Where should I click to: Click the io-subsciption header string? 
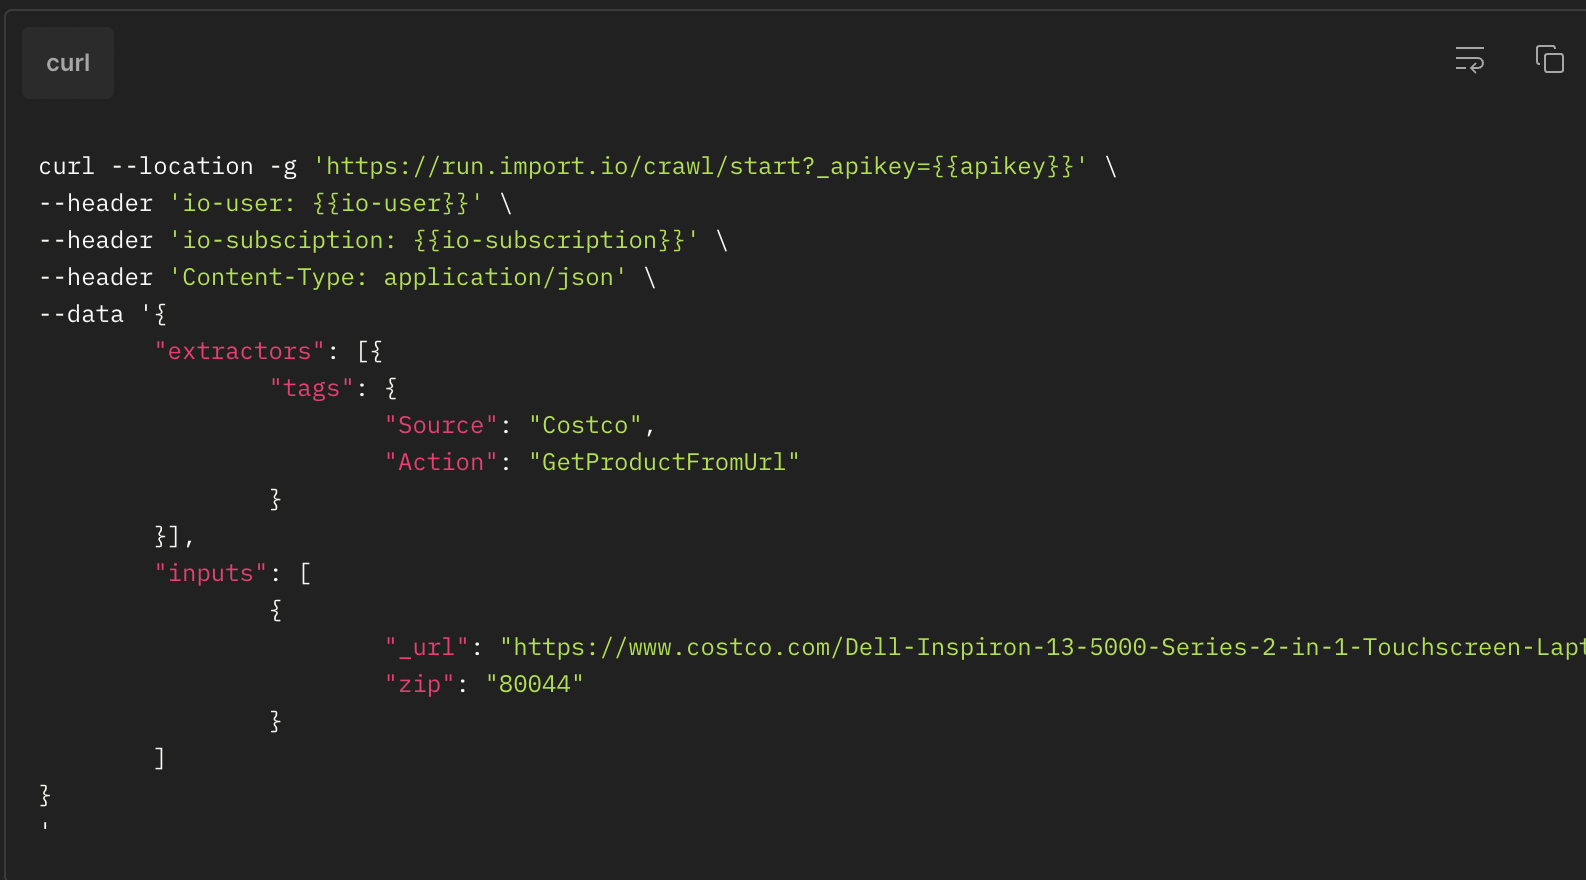(x=433, y=240)
